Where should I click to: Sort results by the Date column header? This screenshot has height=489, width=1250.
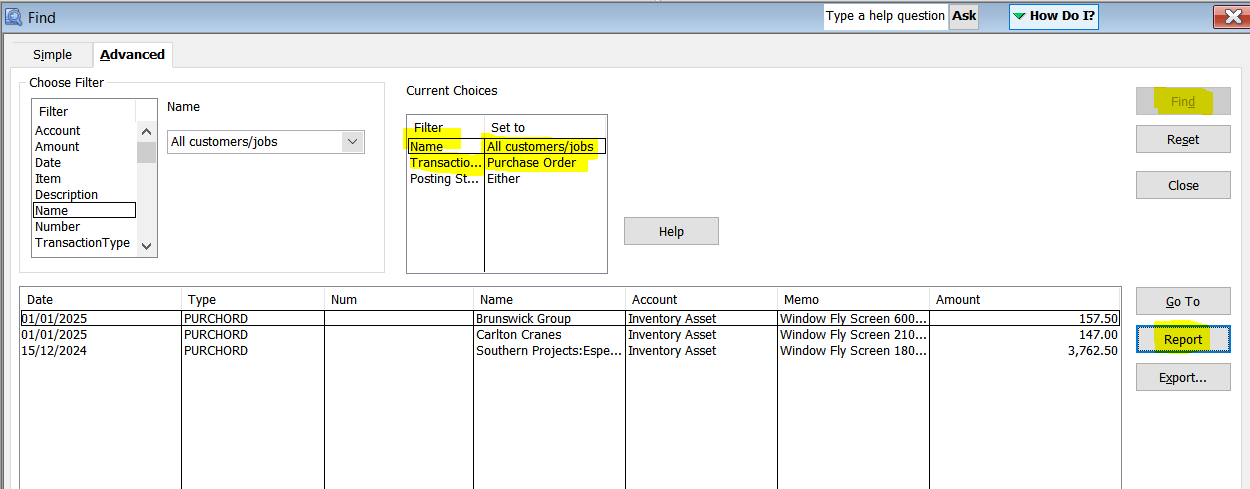pos(100,299)
